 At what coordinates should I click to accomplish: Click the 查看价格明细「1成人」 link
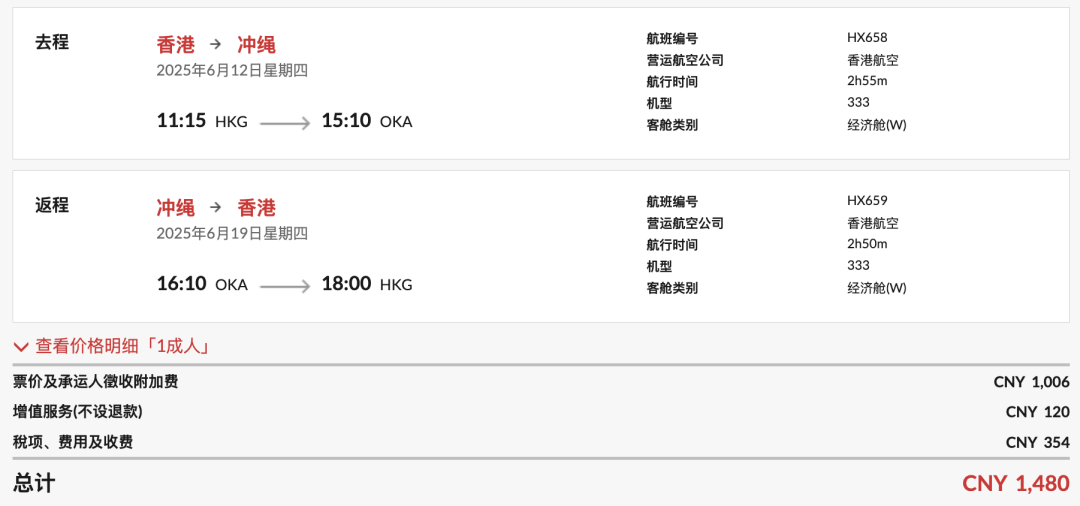123,346
